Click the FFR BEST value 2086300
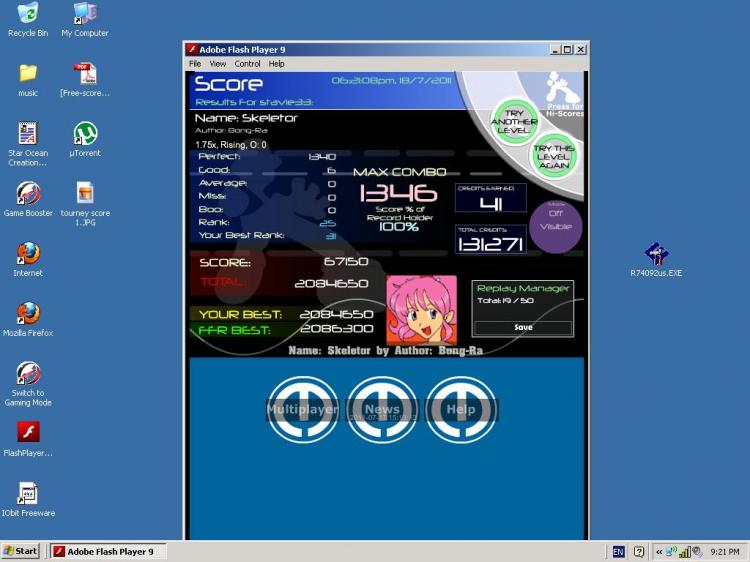This screenshot has width=750, height=562. [337, 329]
